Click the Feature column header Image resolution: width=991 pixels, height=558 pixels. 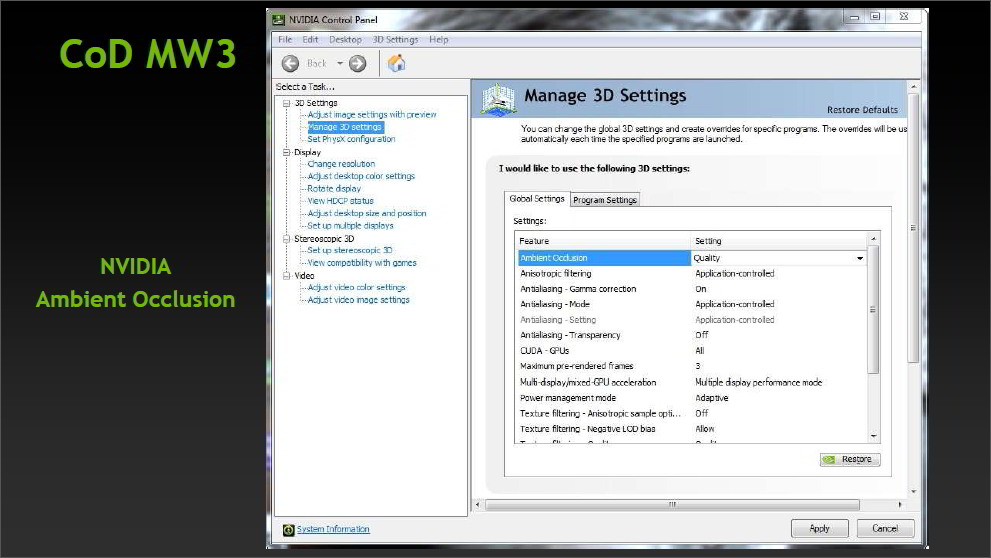pyautogui.click(x=603, y=241)
